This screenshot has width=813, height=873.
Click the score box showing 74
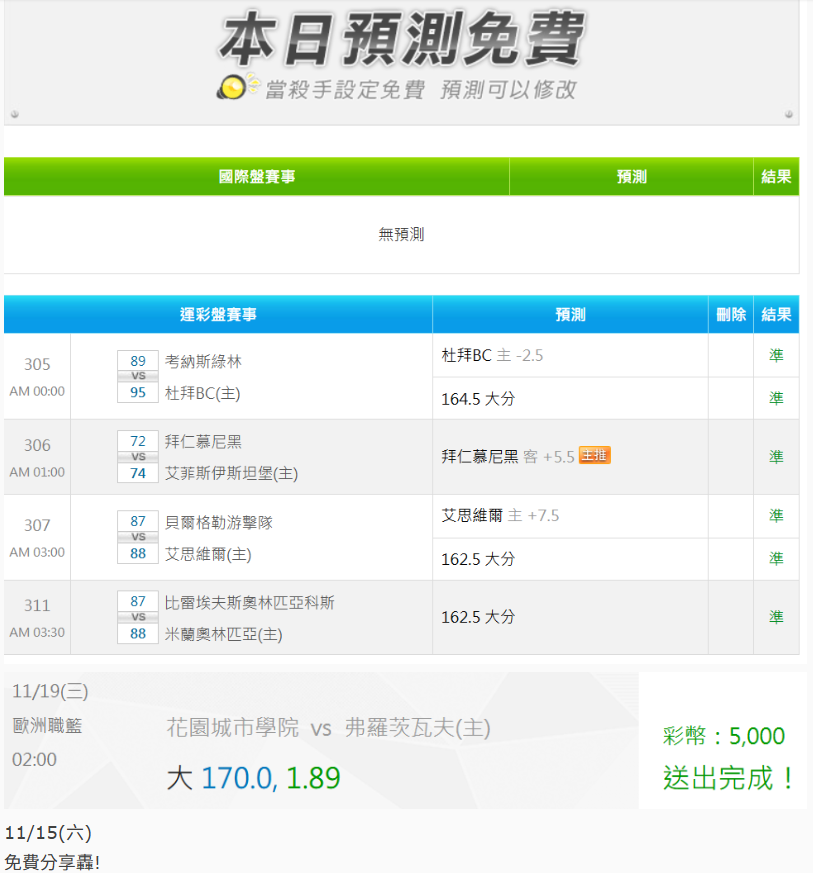(x=138, y=473)
